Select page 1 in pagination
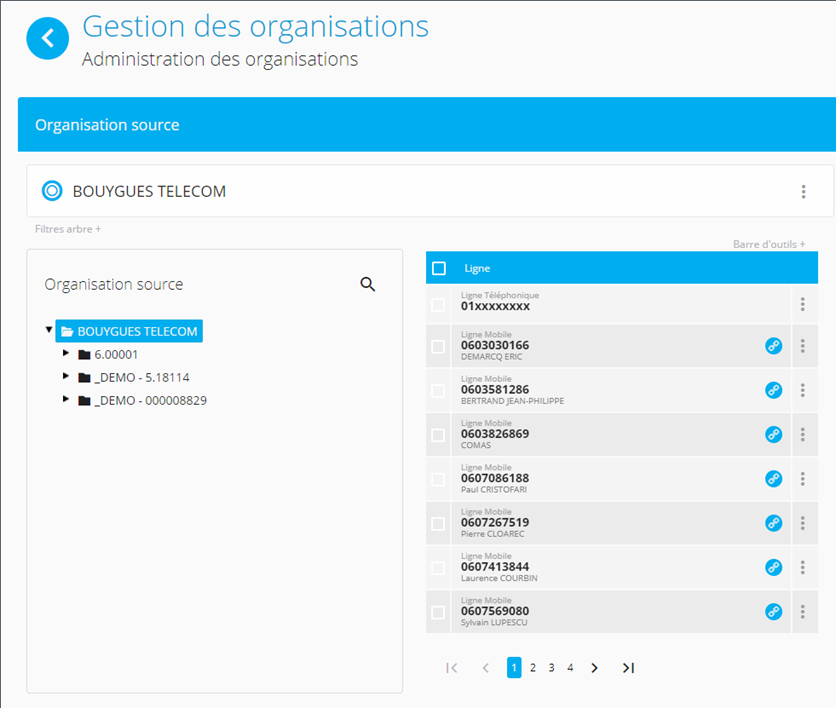 click(514, 667)
